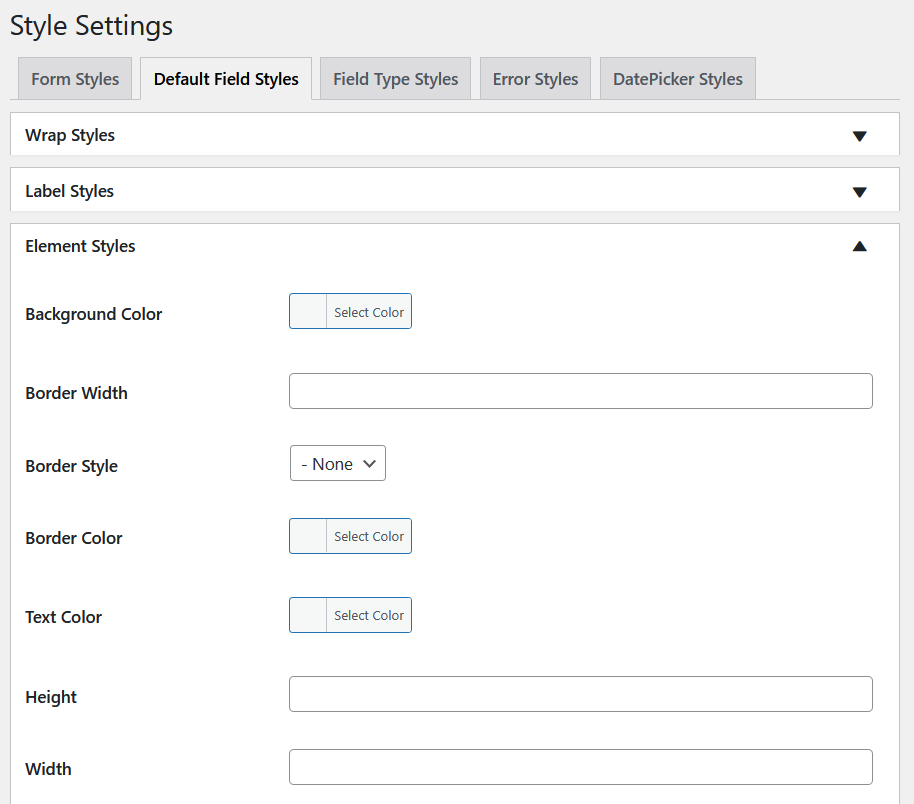Switch to the Form Styles tab
The height and width of the screenshot is (804, 914).
[75, 78]
